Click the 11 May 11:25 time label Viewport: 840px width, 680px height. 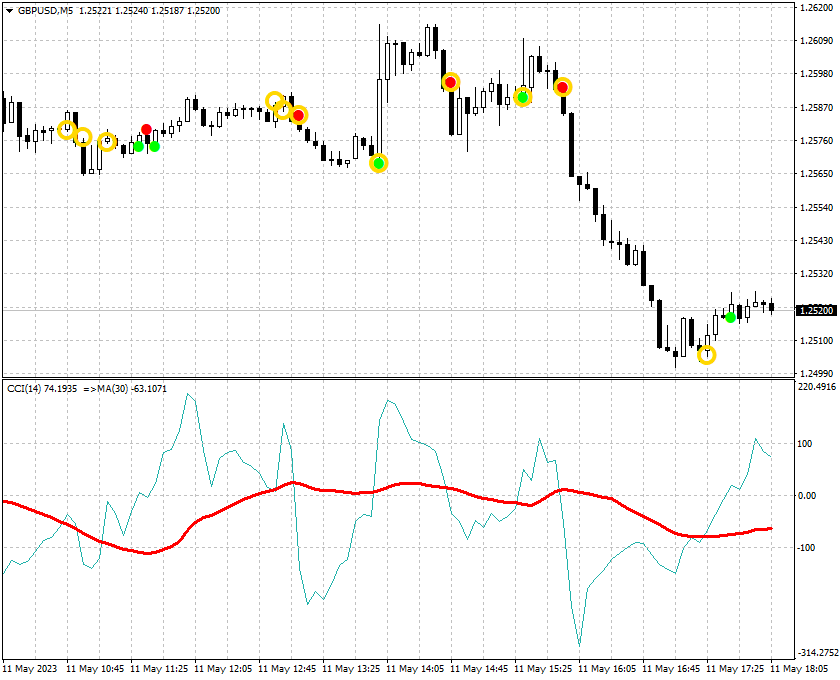159,669
